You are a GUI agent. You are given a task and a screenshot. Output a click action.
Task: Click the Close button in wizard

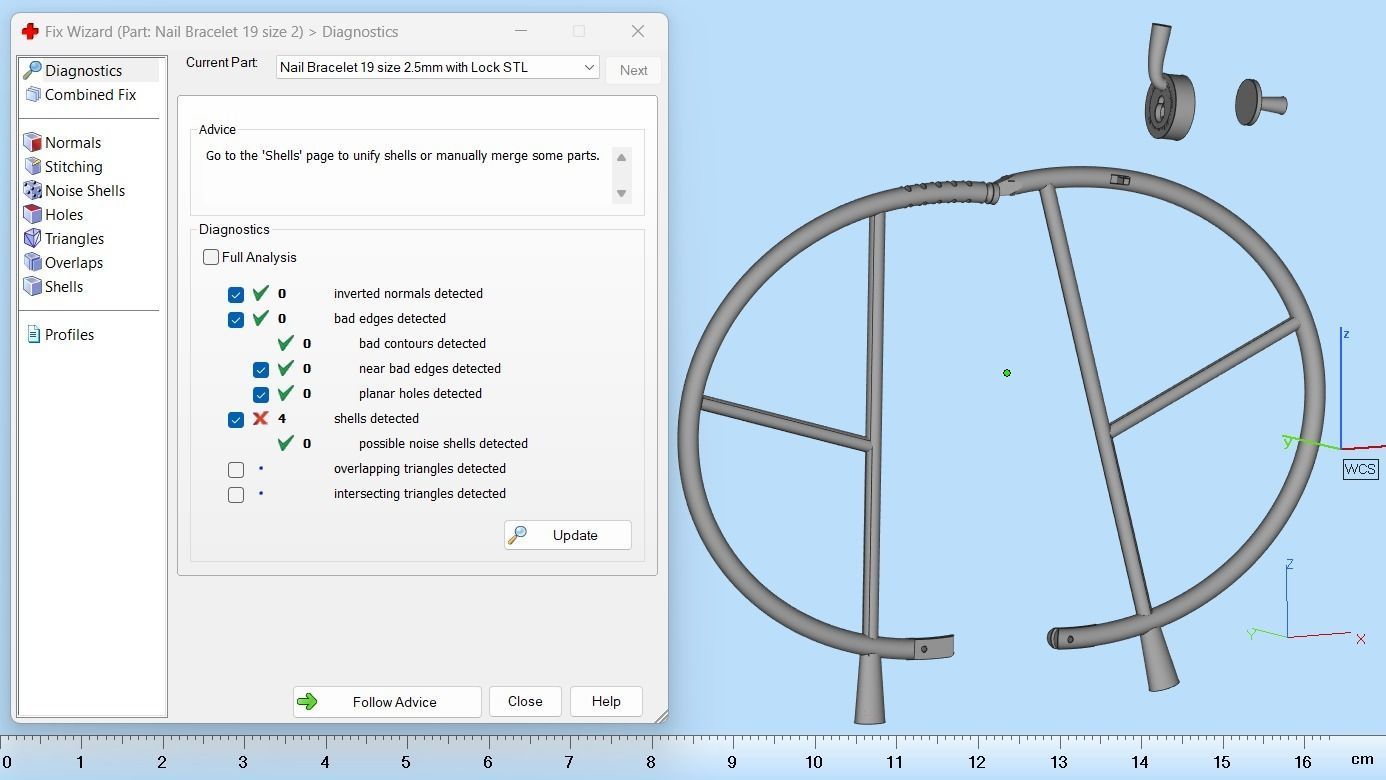[x=525, y=701]
